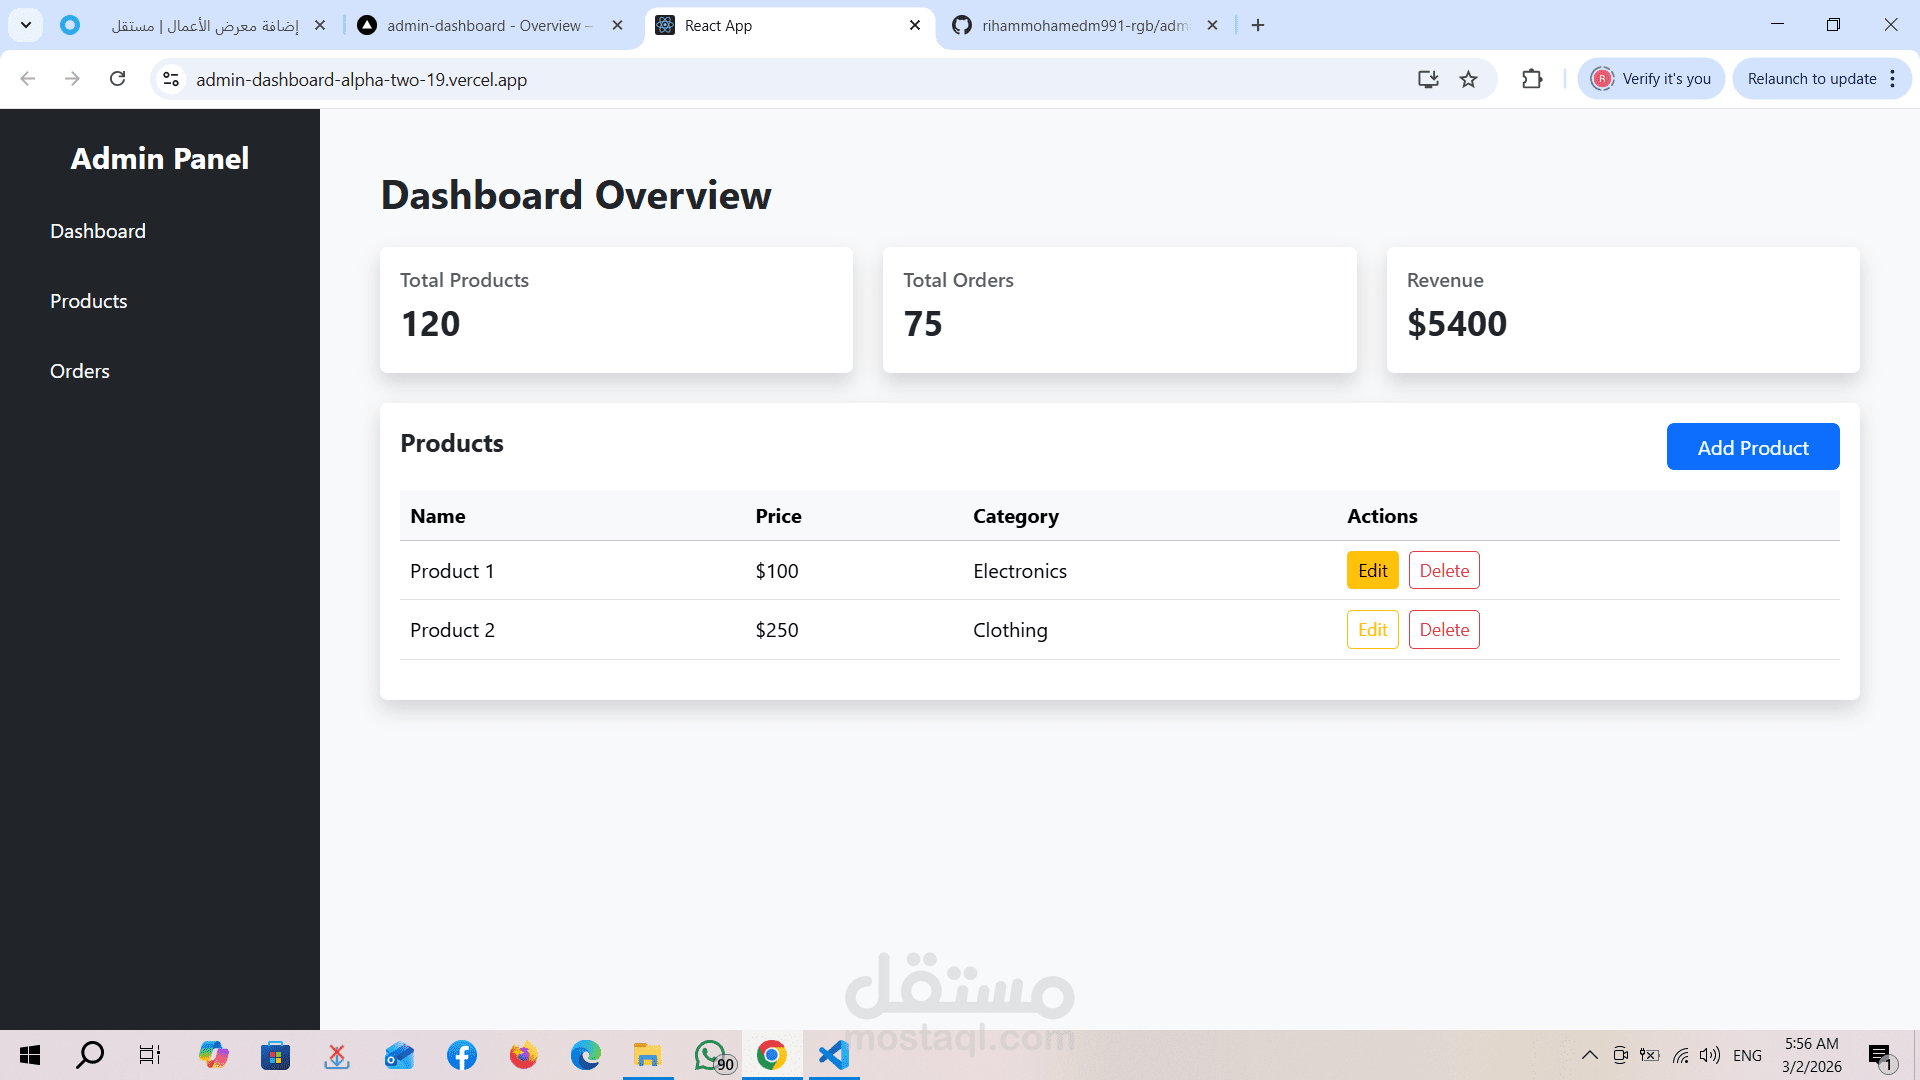Open WhatsApp from the taskbar
The height and width of the screenshot is (1080, 1920).
tap(711, 1055)
